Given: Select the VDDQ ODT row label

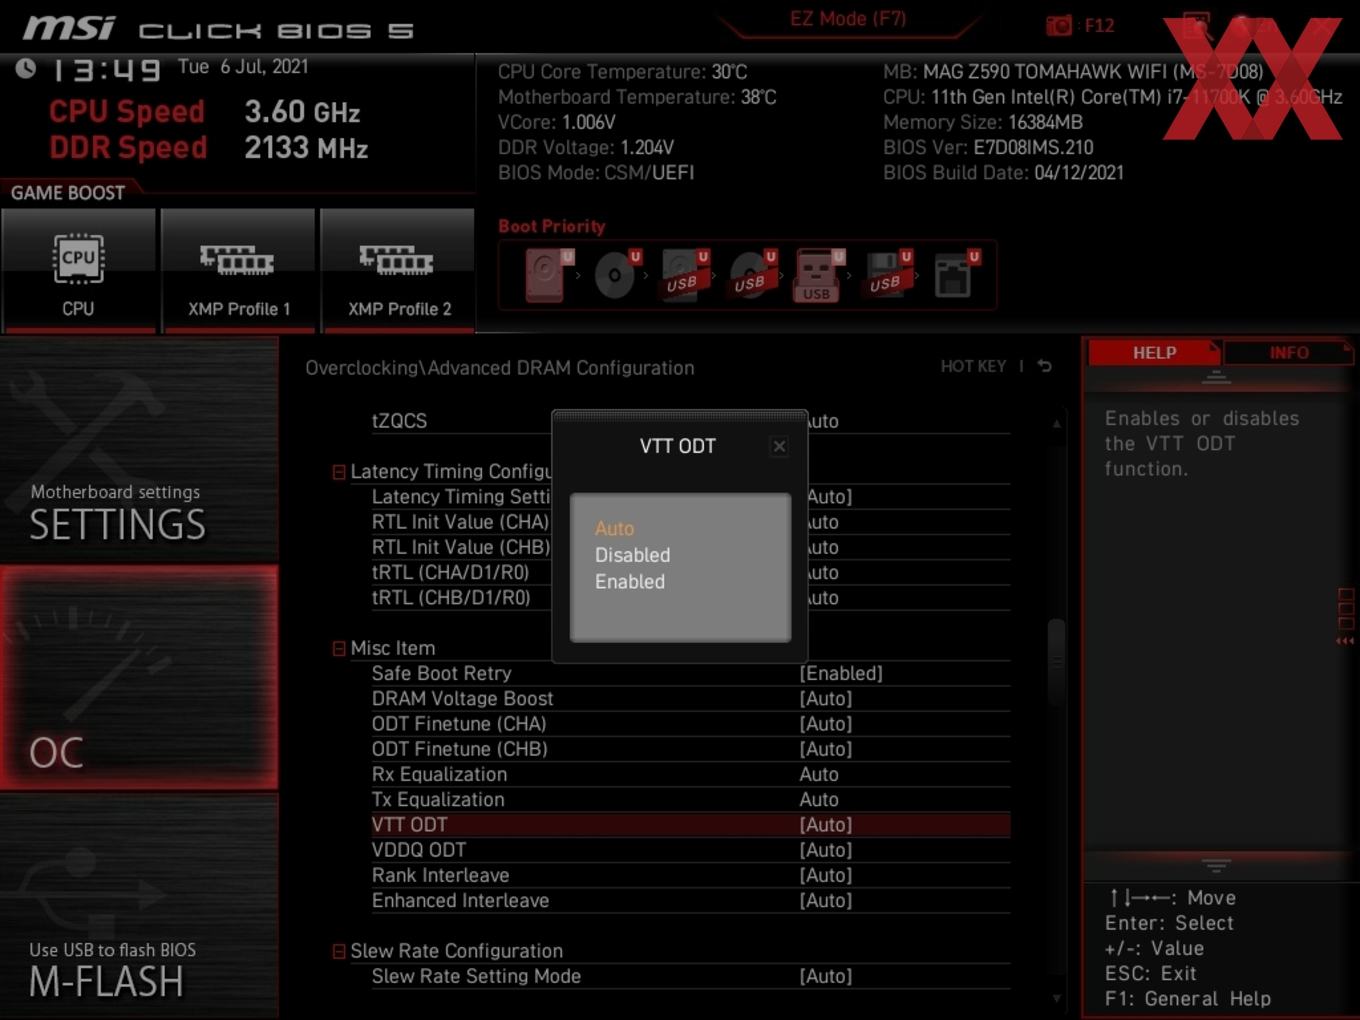Looking at the screenshot, I should (x=418, y=850).
